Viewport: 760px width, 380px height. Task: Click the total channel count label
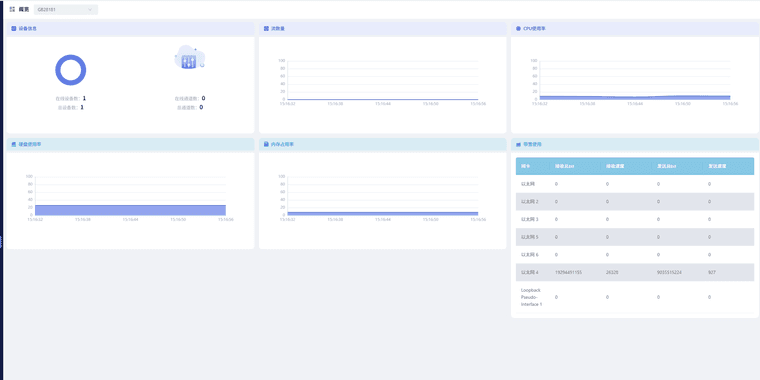pyautogui.click(x=187, y=108)
